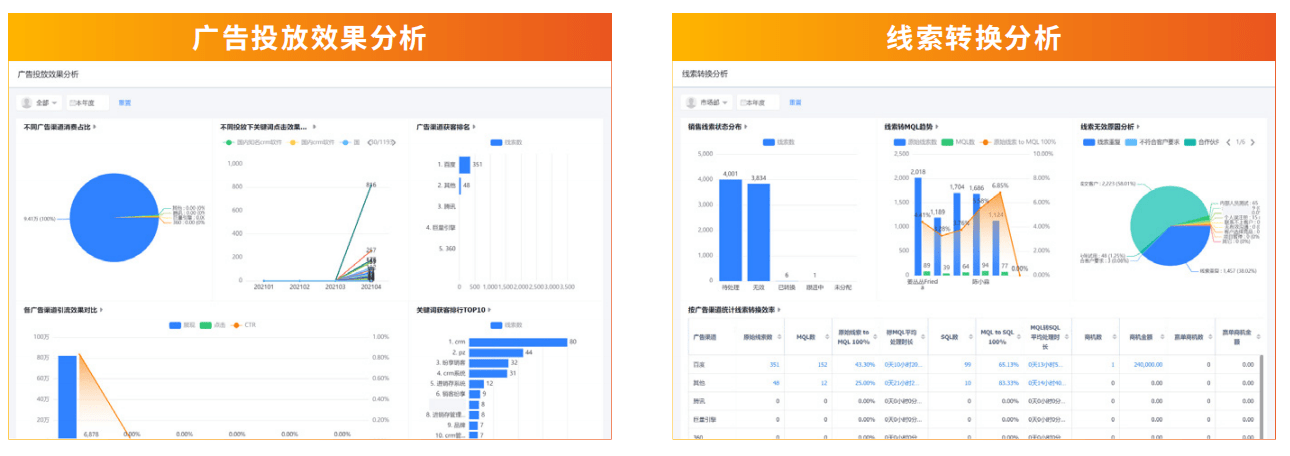Open the 152 MQL link in 百度 row
Image resolution: width=1290 pixels, height=456 pixels.
coord(821,365)
